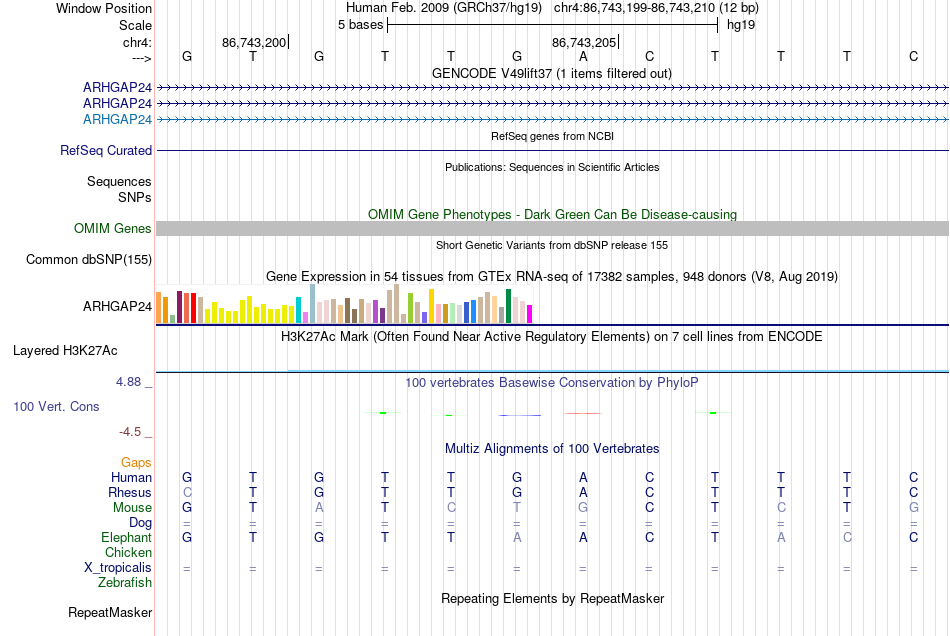Click the cyan GTEx expression bar
The height and width of the screenshot is (636, 950).
click(298, 310)
